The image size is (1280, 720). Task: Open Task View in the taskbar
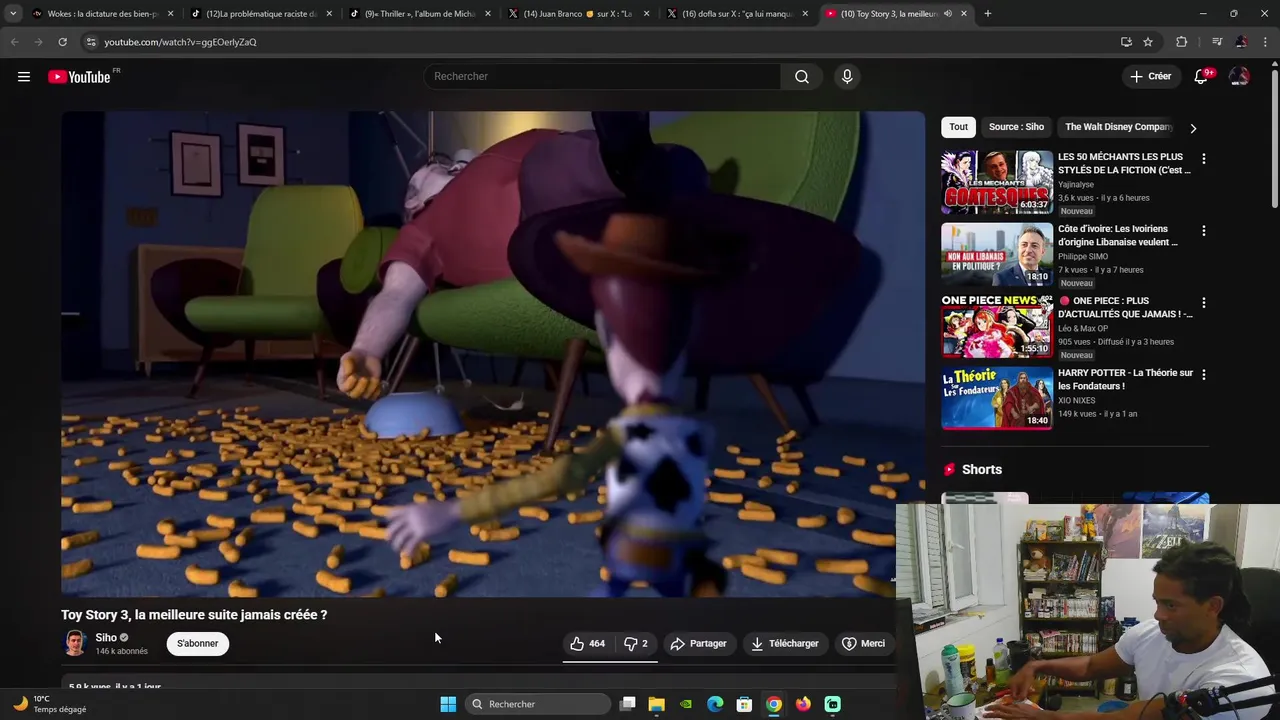coord(627,704)
